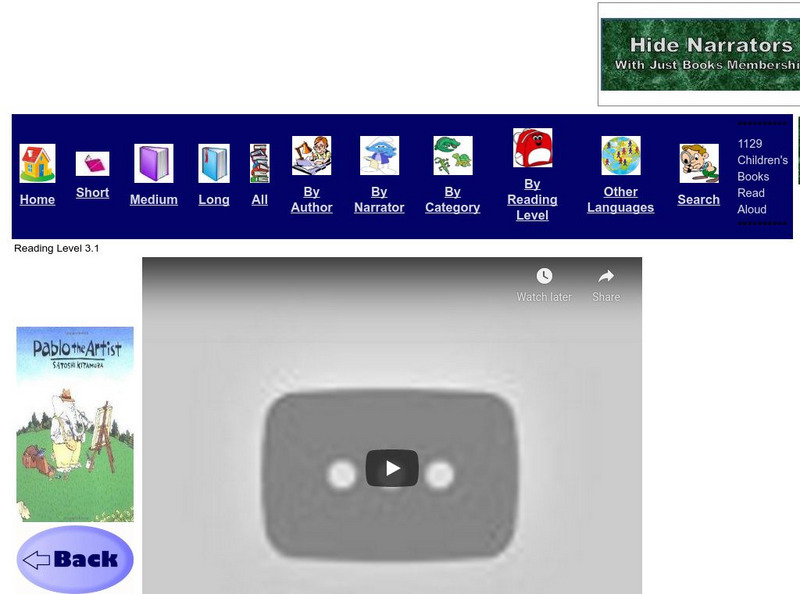
Task: Open the Long books link
Action: (214, 200)
